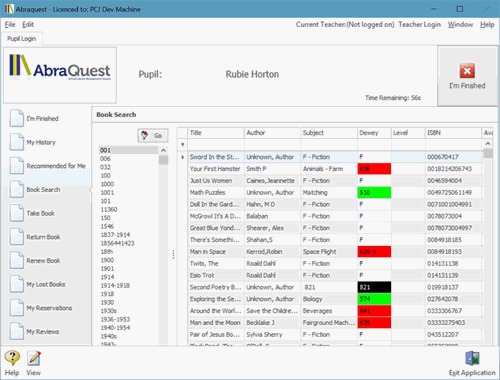Click the Go search button
The image size is (500, 380).
pyautogui.click(x=153, y=135)
